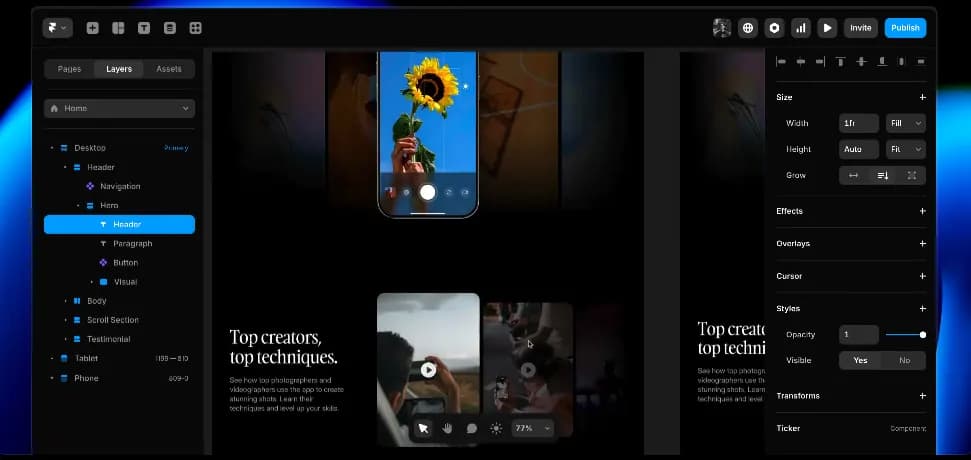Expand the Phone breakpoint layer
The image size is (971, 460).
pos(51,378)
